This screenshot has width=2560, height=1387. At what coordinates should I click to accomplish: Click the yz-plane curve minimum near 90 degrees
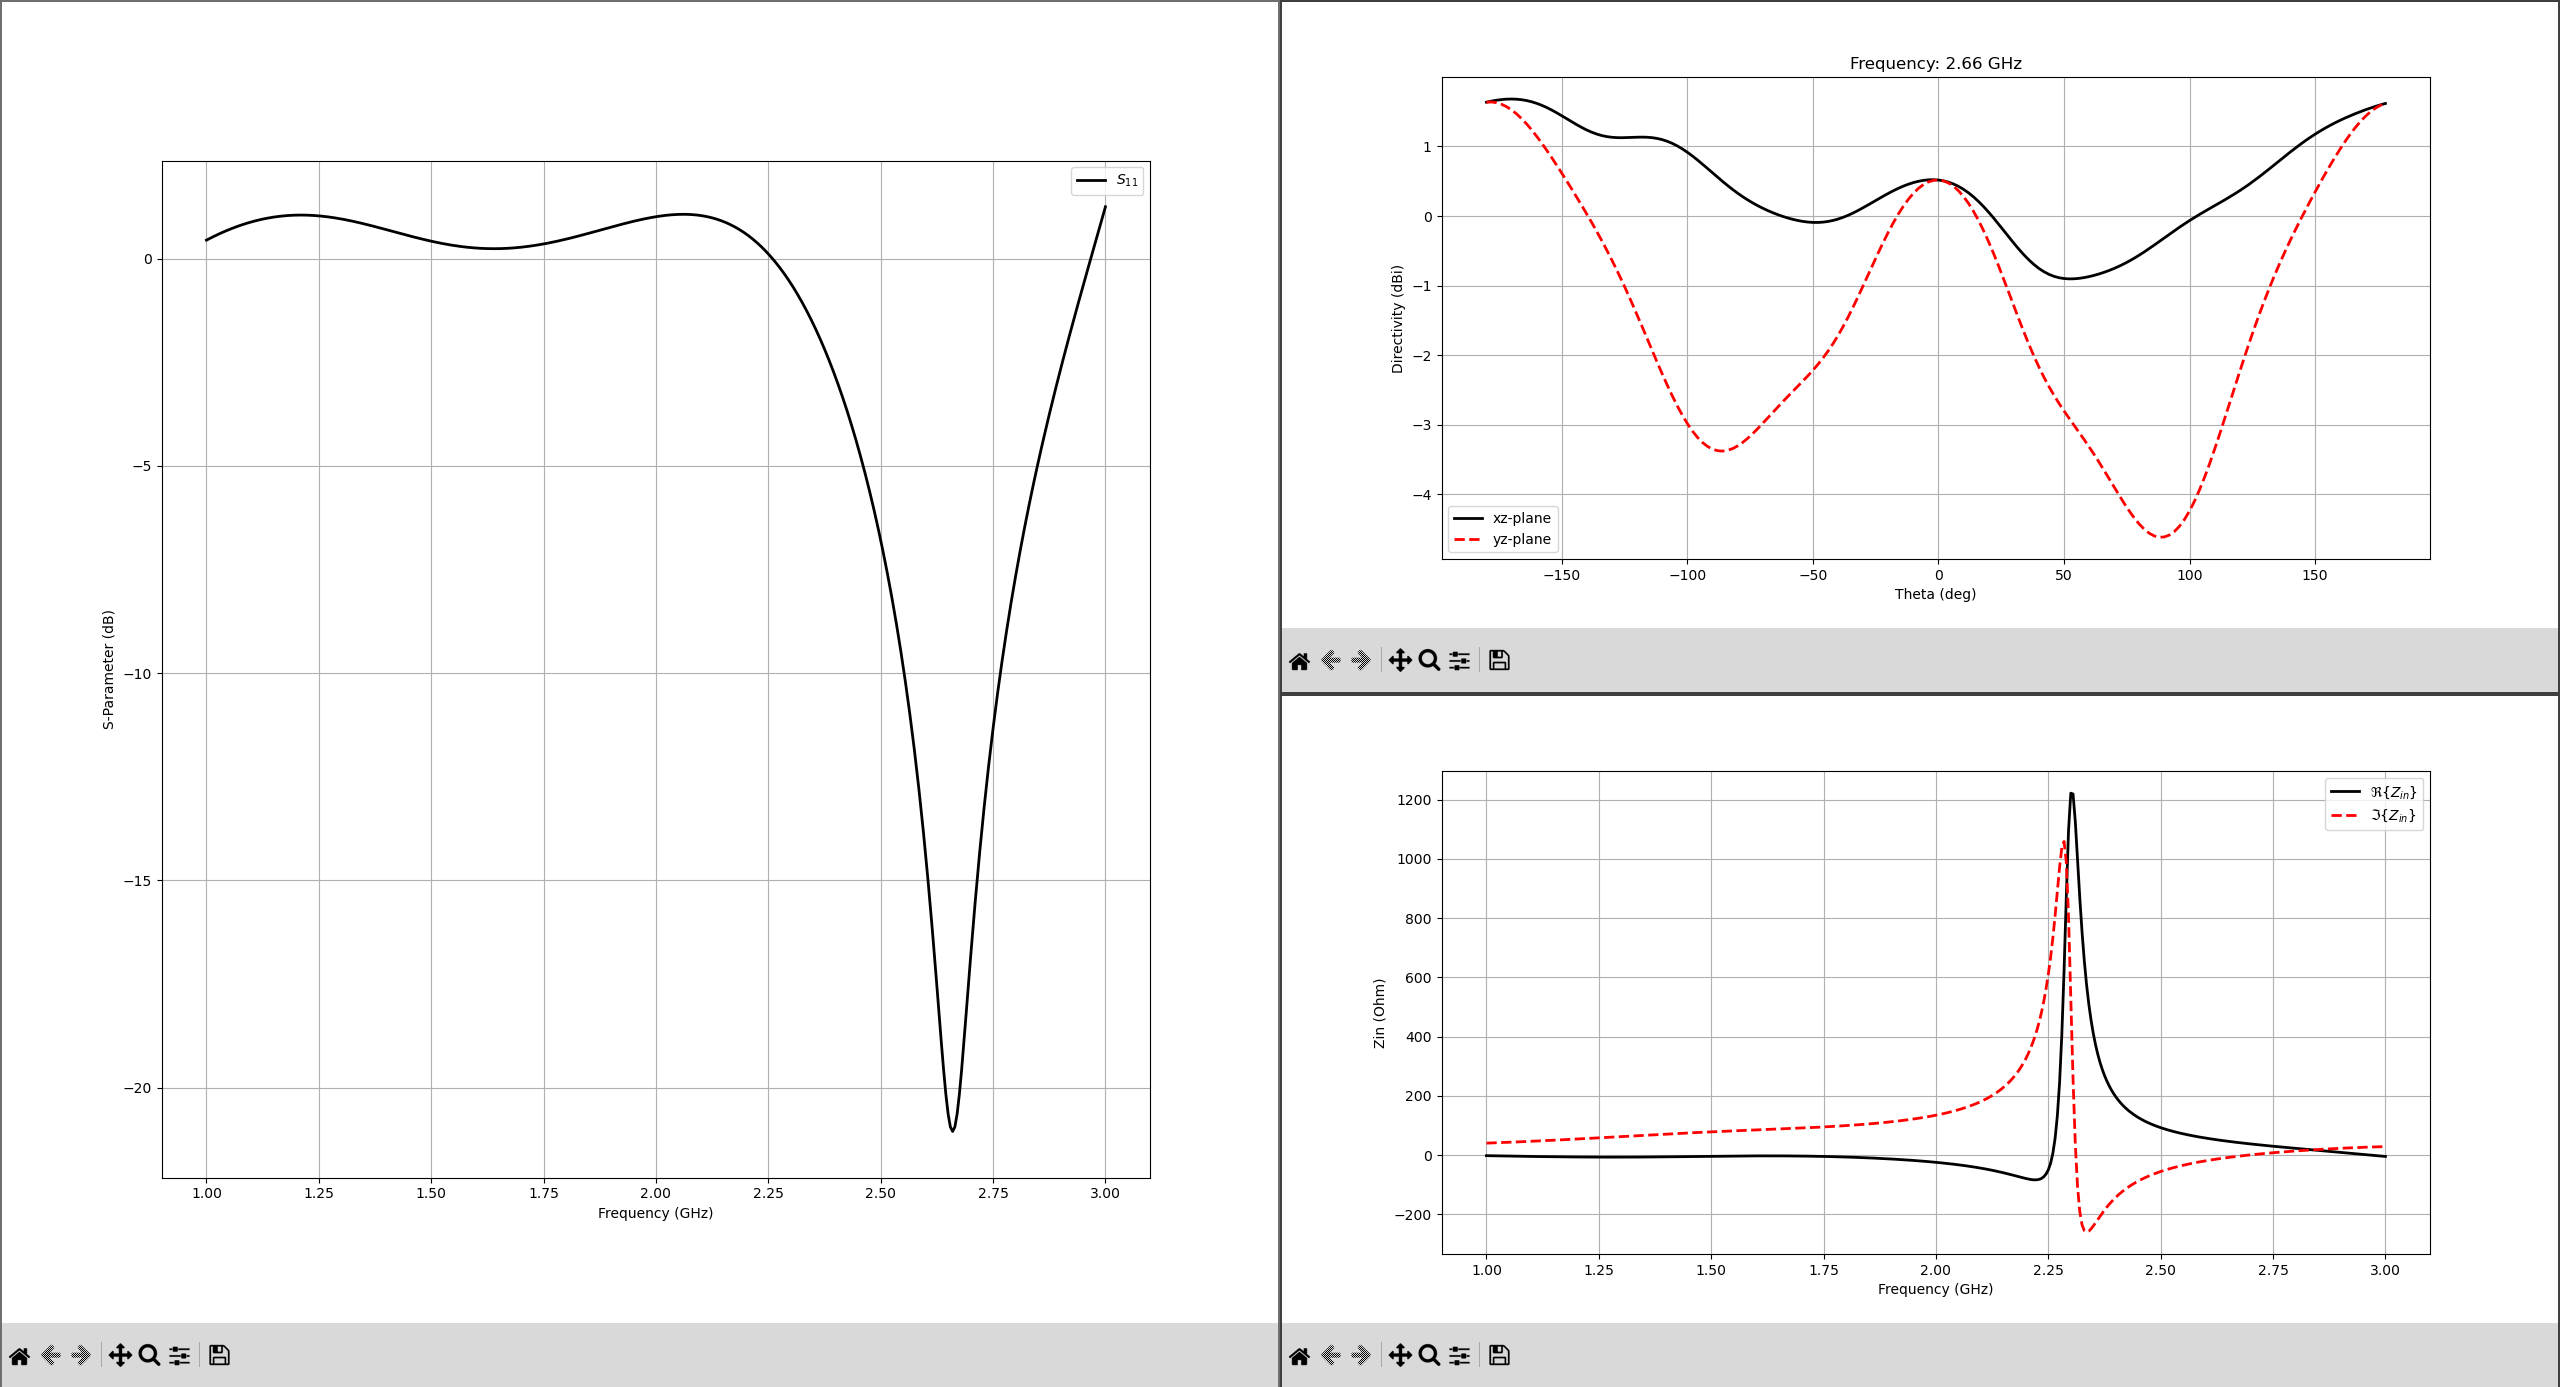pos(2161,537)
